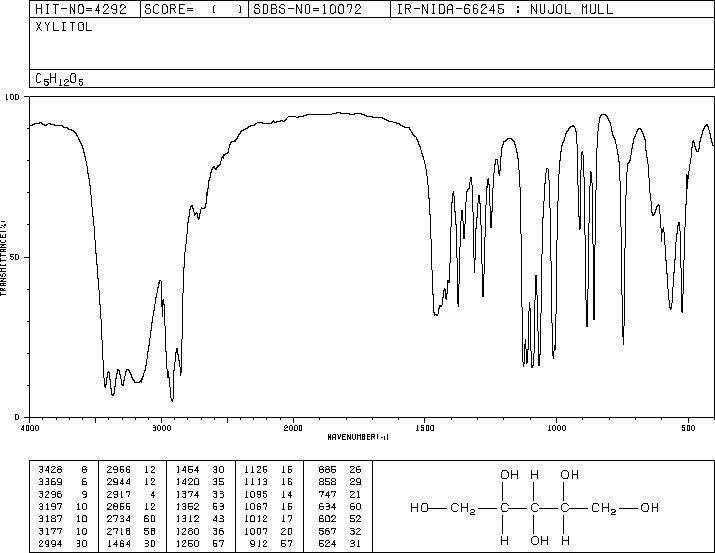Select peak value 2866 in table
This screenshot has height=553, width=715.
[x=119, y=506]
